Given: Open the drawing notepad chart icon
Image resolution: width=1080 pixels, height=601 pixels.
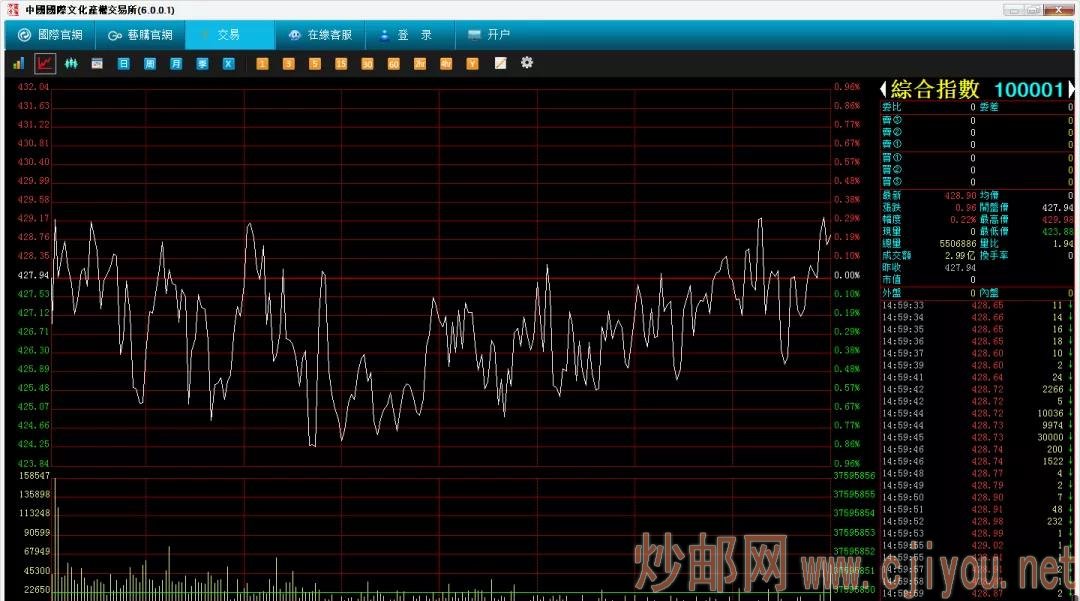Looking at the screenshot, I should point(501,63).
